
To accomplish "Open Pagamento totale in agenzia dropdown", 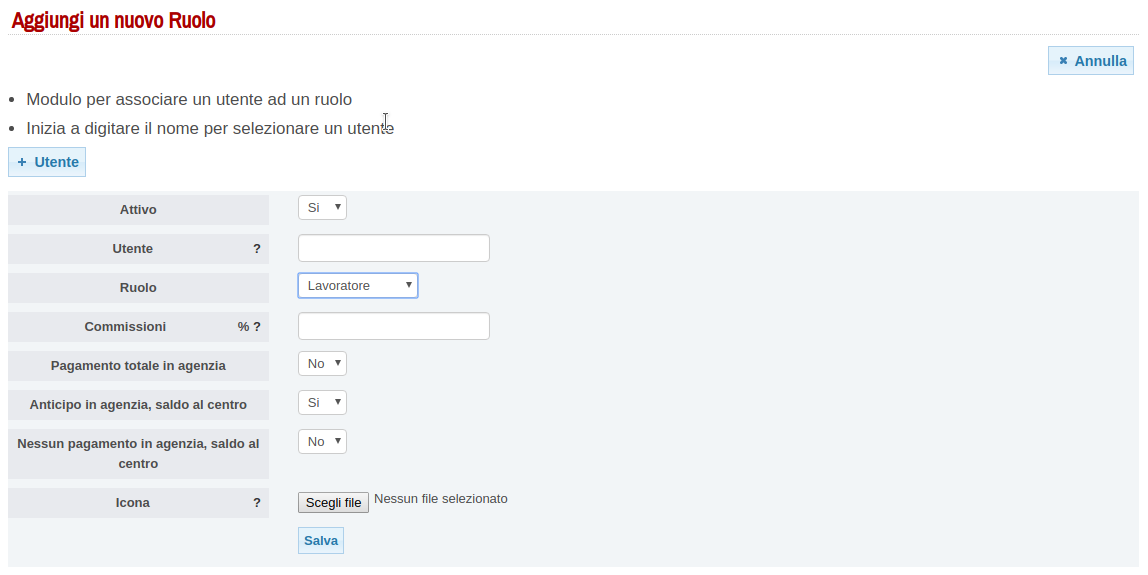I will [322, 364].
